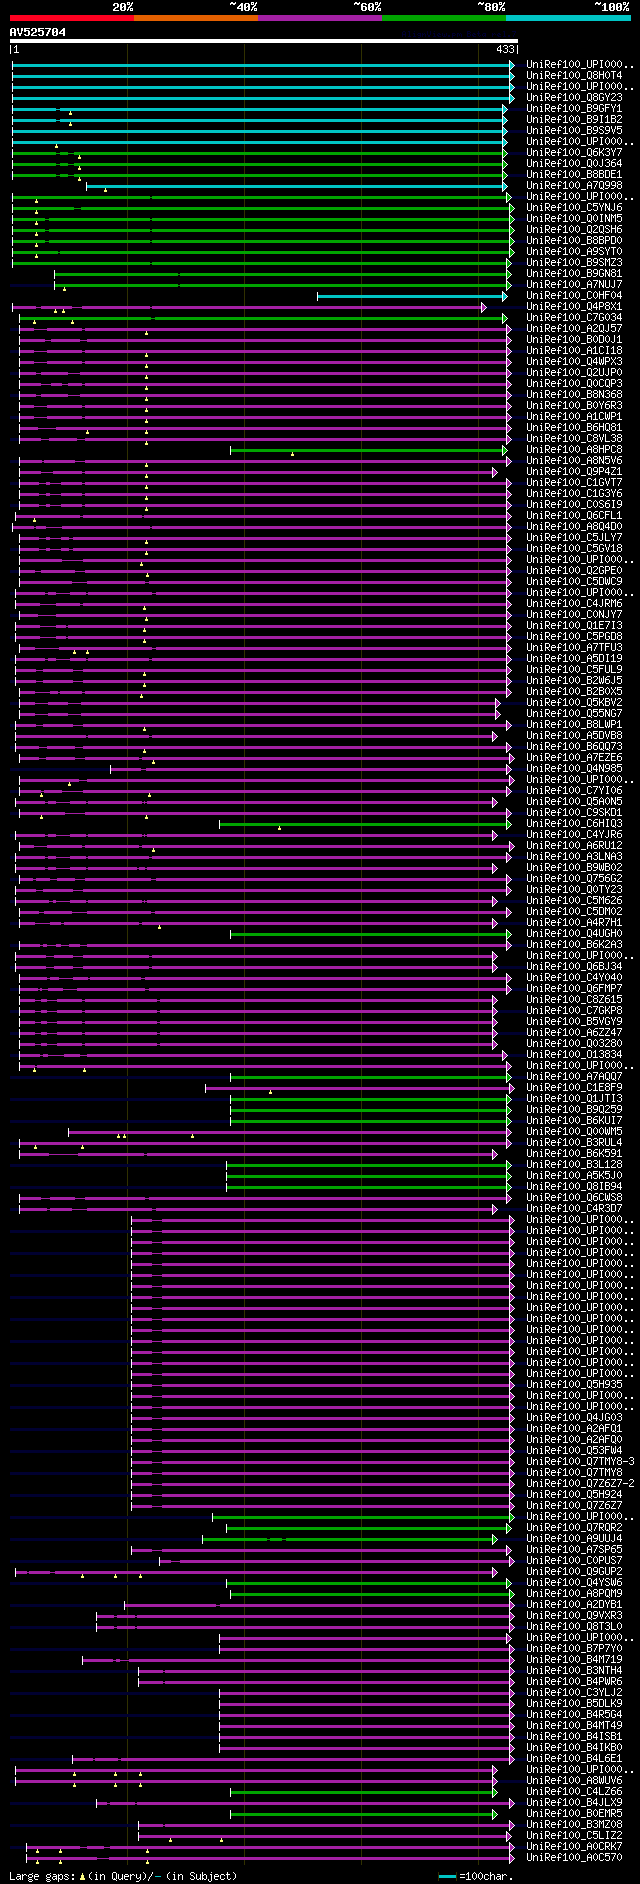The width and height of the screenshot is (640, 1884).
Task: Select the label UniRef100_A2AFQ1
Action: pos(574,1428)
